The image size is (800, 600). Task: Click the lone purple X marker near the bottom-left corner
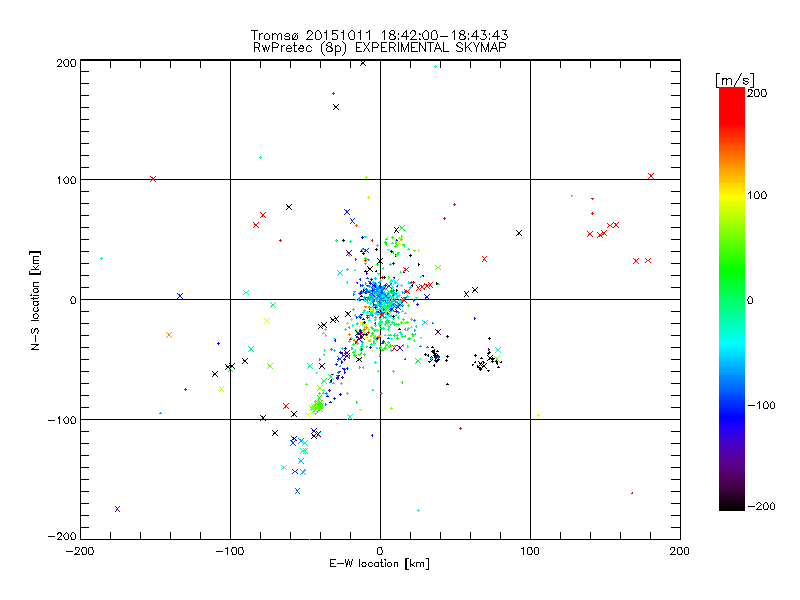[x=117, y=509]
